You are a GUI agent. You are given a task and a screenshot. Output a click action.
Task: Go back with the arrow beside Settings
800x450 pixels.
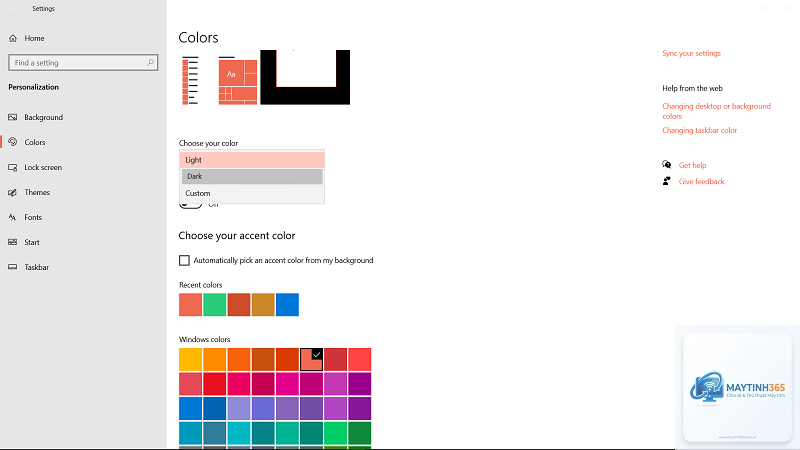[x=13, y=9]
